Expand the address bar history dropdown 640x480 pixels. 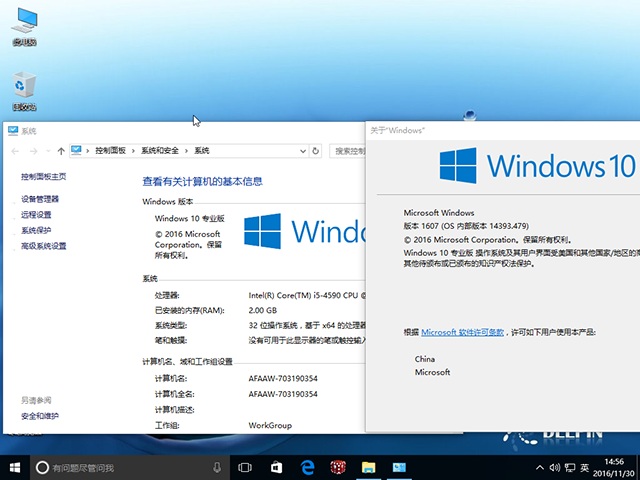(x=303, y=151)
